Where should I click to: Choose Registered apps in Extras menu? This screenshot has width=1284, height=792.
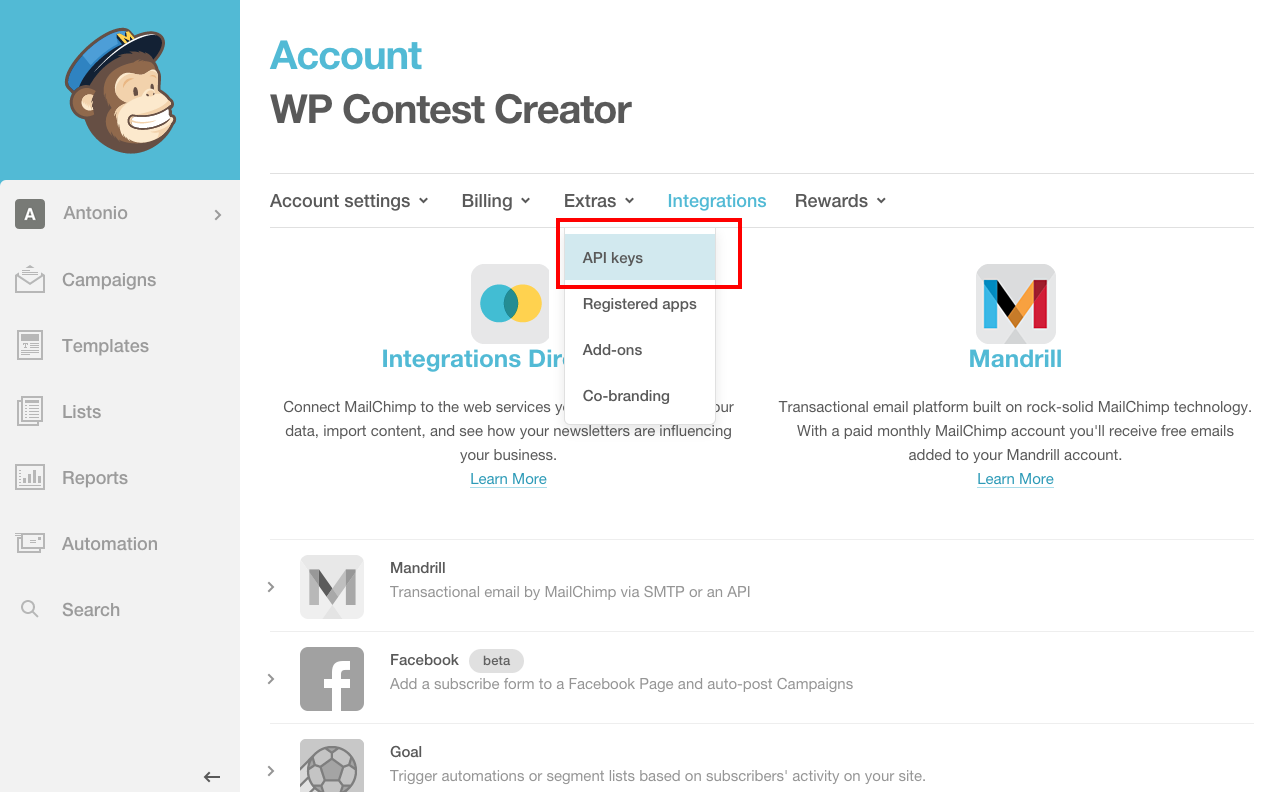point(640,304)
